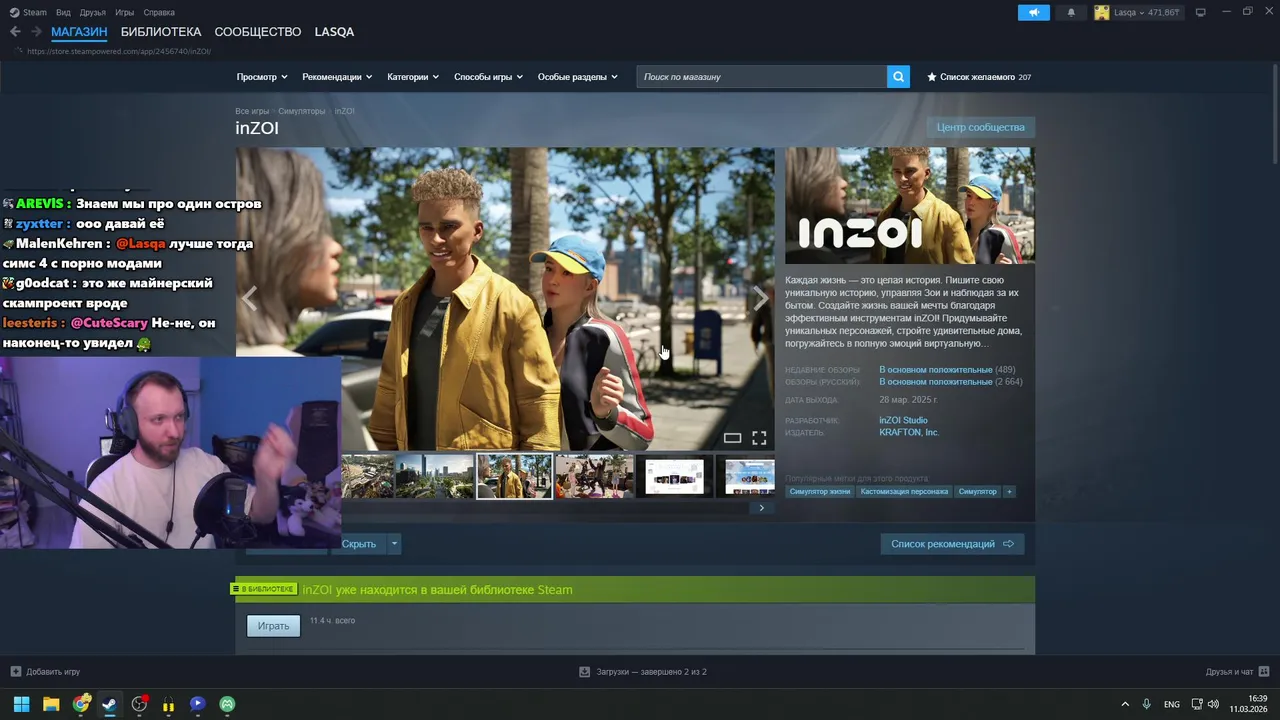
Task: Select the Симулятор жизни tag
Action: pyautogui.click(x=819, y=491)
